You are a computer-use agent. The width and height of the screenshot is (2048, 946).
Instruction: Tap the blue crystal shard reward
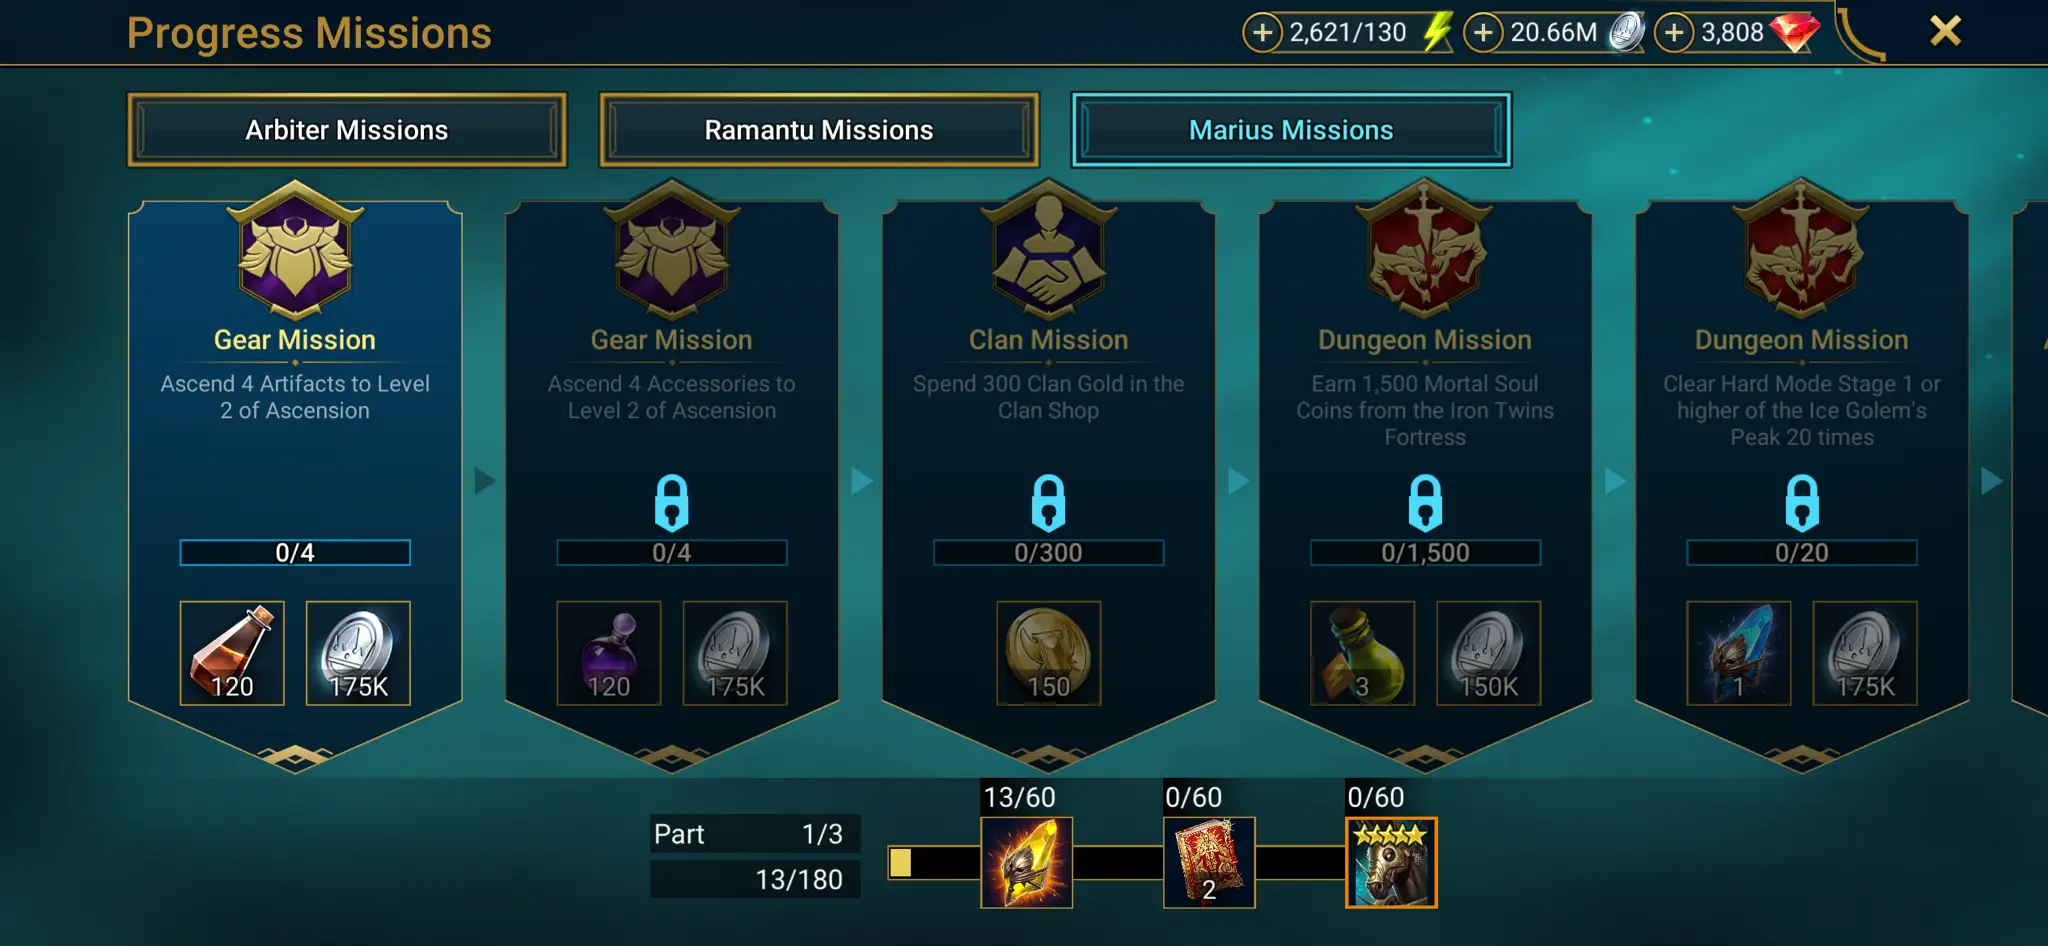pos(1739,653)
